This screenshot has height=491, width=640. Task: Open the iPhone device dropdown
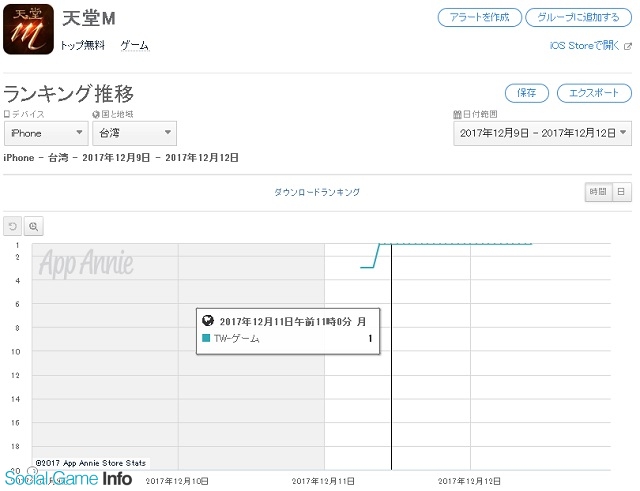(46, 133)
